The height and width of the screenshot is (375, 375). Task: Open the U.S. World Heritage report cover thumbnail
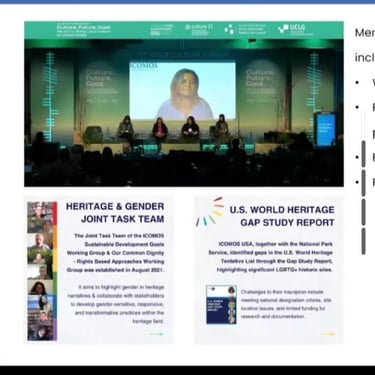pos(221,305)
